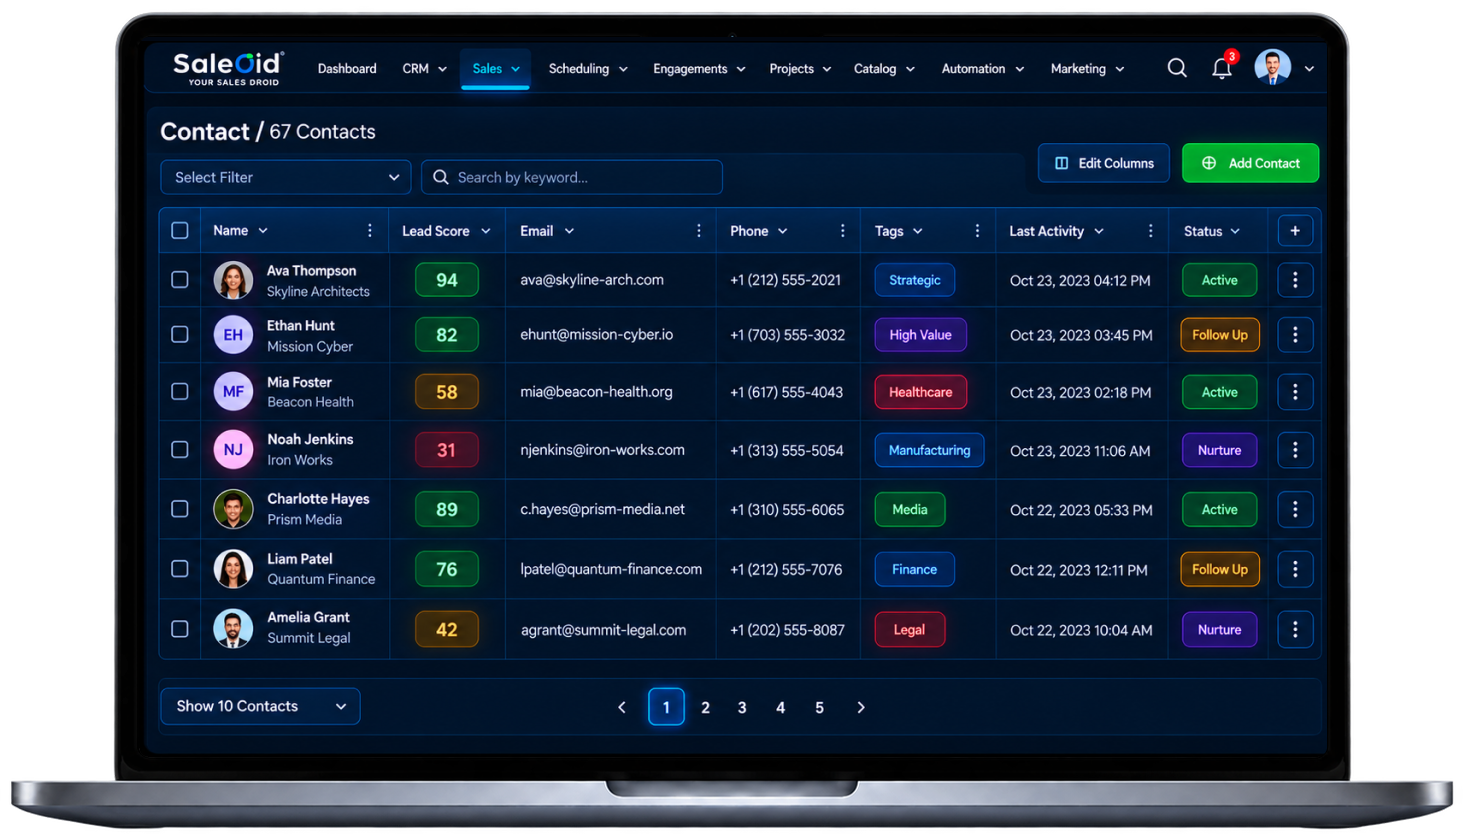Expand the account menu chevron beside avatar

pos(1309,69)
